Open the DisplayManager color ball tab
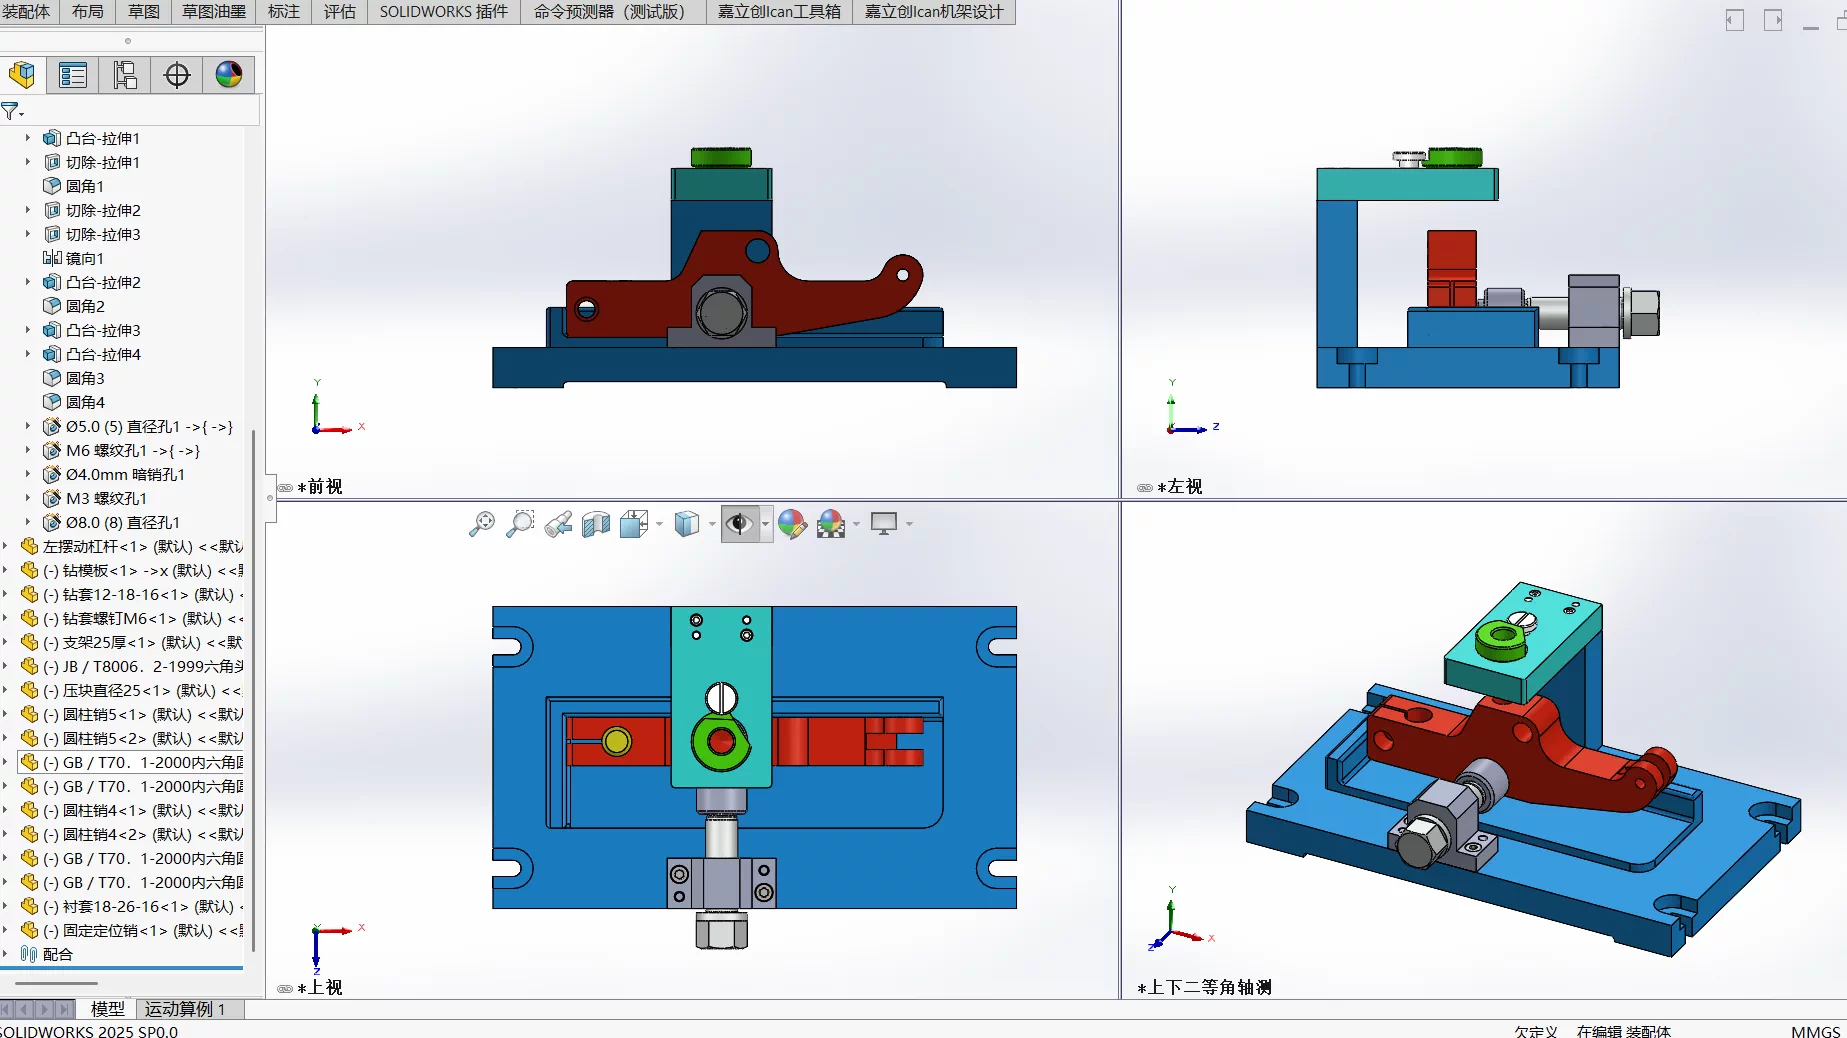 pyautogui.click(x=229, y=75)
